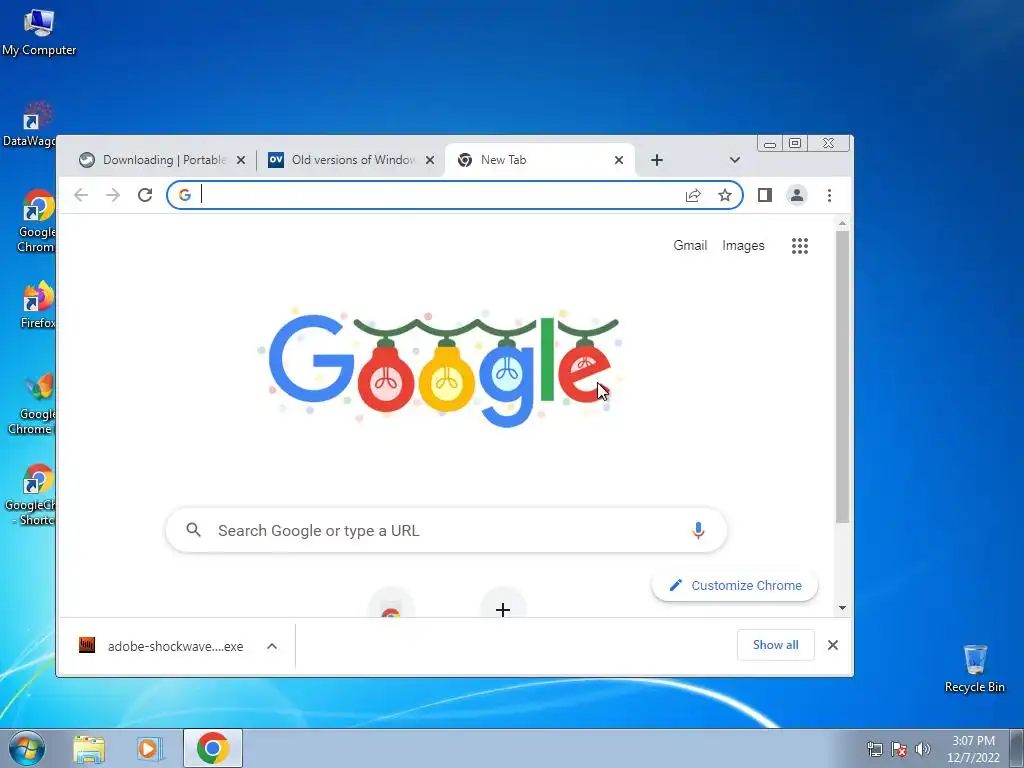Viewport: 1024px width, 768px height.
Task: Open the DataWagon desktop shortcut
Action: [29, 124]
